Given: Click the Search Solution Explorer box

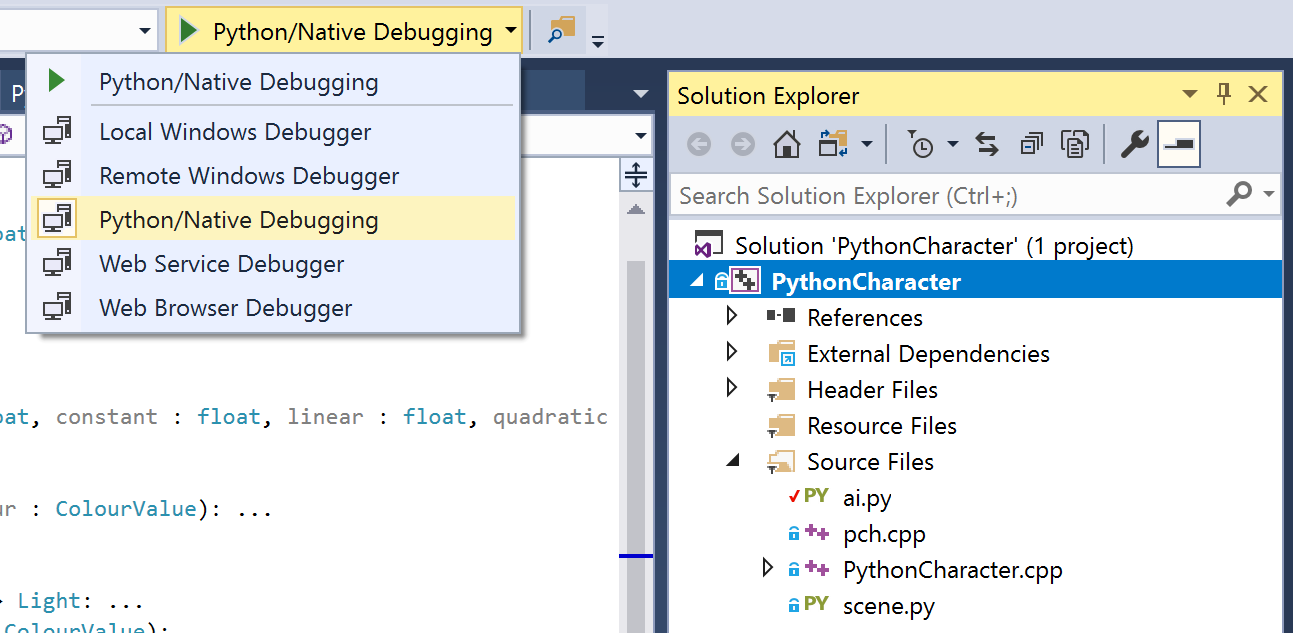Looking at the screenshot, I should [950, 195].
